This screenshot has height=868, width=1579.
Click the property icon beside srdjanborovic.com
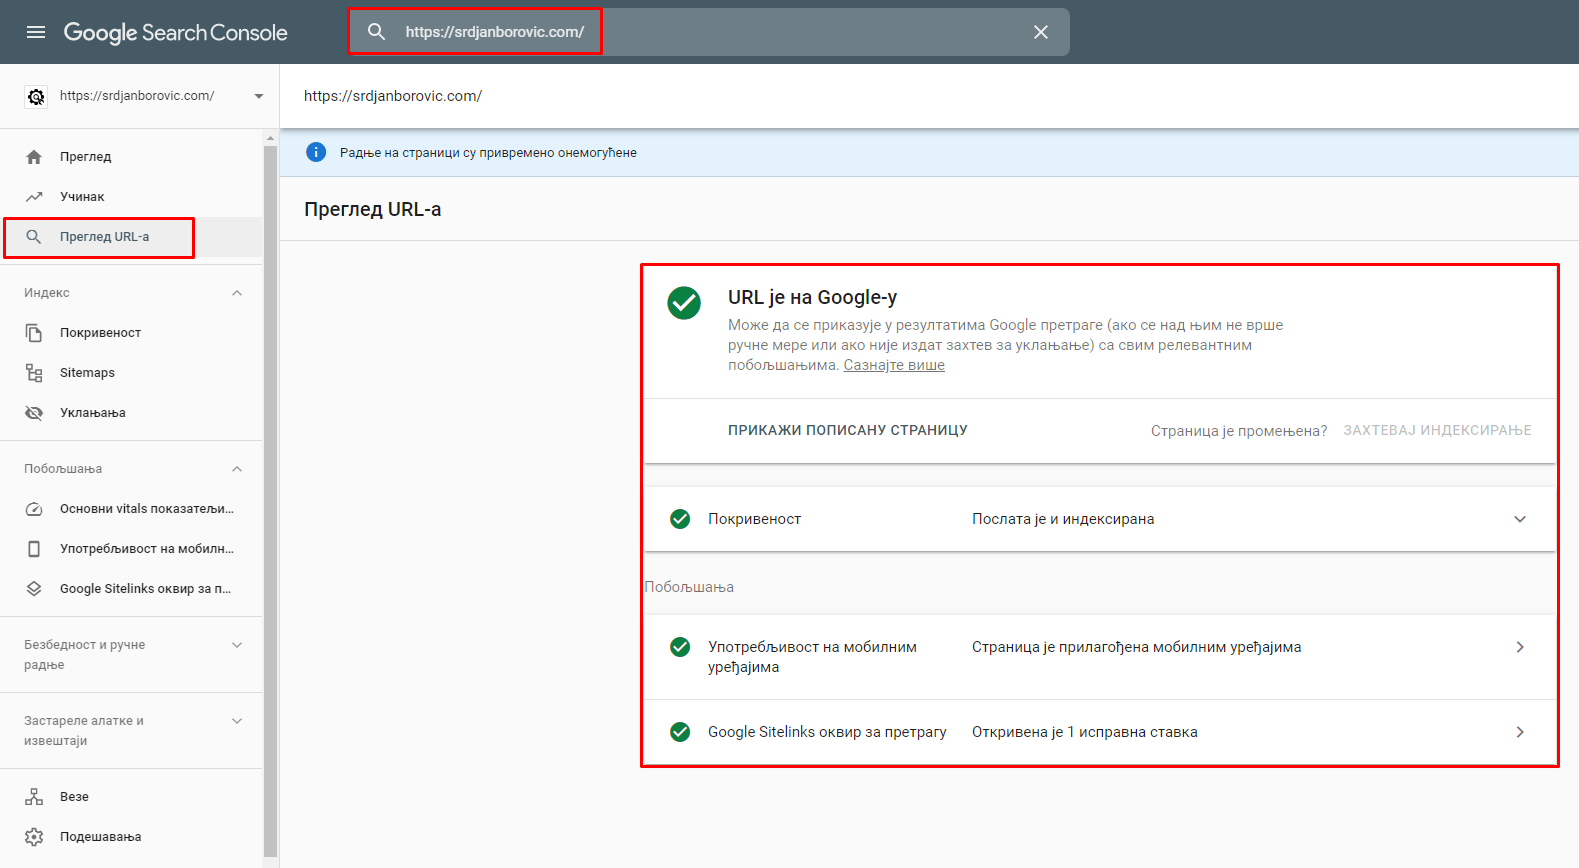36,96
